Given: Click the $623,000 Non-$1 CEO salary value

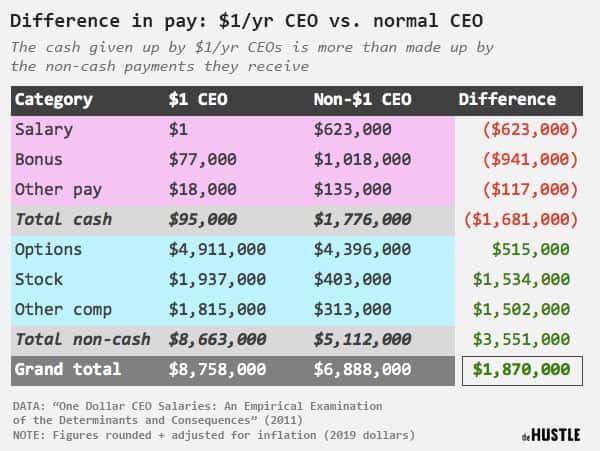Looking at the screenshot, I should [352, 129].
